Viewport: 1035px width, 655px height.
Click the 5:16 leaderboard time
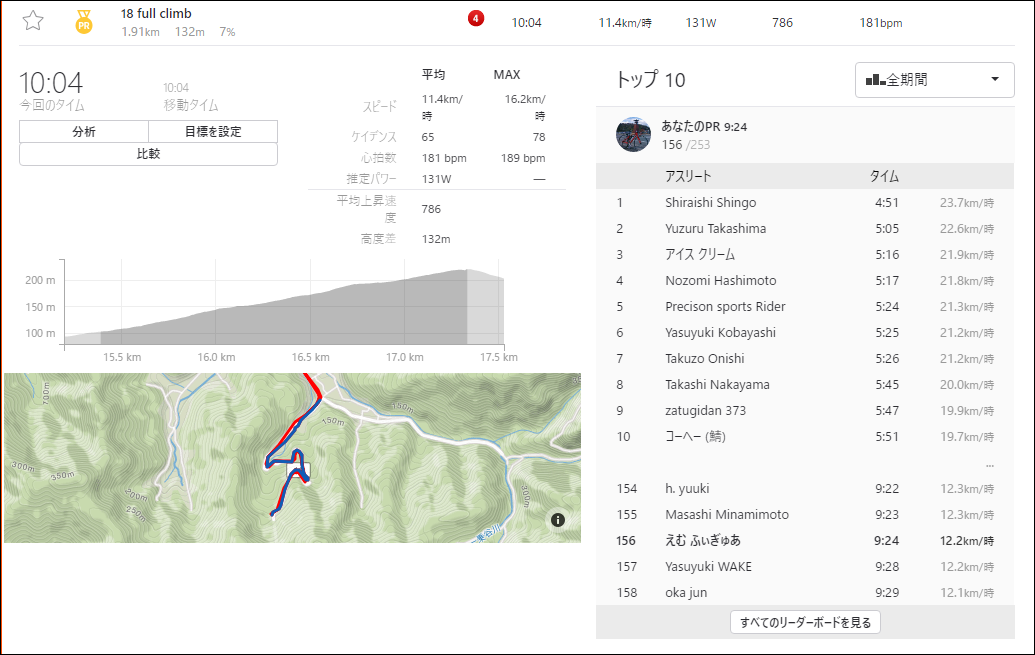[x=887, y=254]
